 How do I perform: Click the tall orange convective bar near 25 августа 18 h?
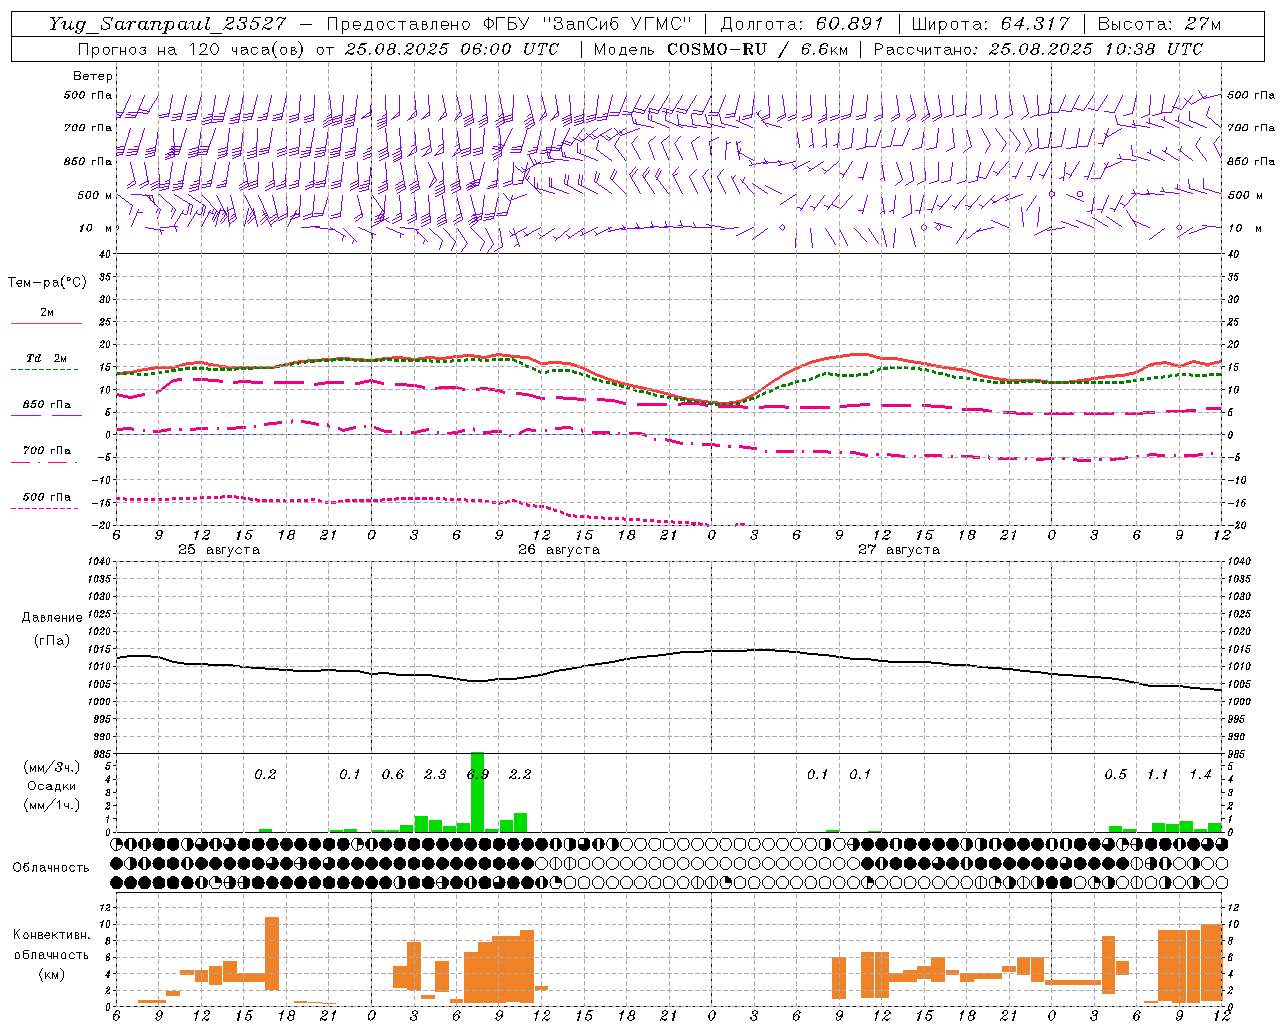pos(272,954)
